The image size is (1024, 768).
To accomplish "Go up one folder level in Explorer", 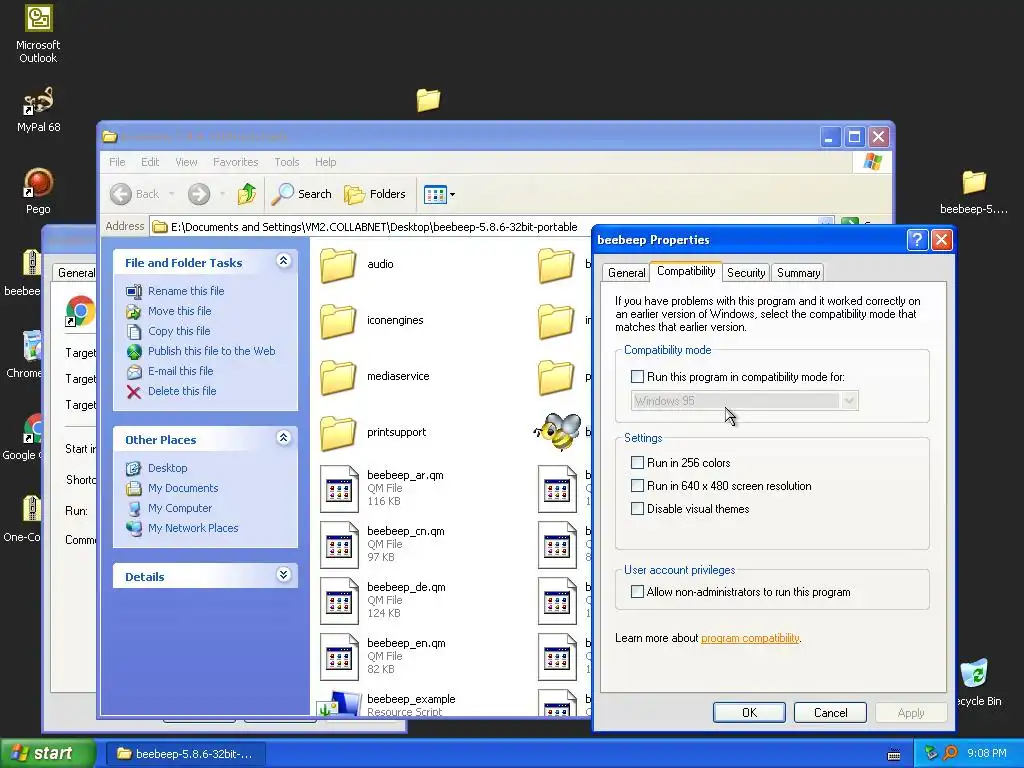I will (247, 194).
